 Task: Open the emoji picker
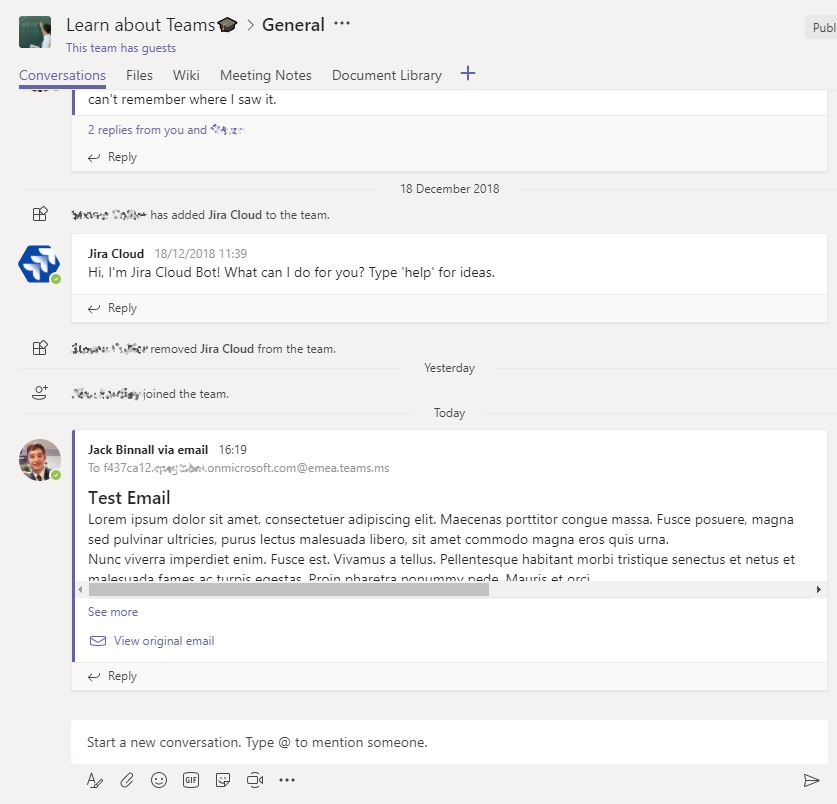tap(159, 779)
